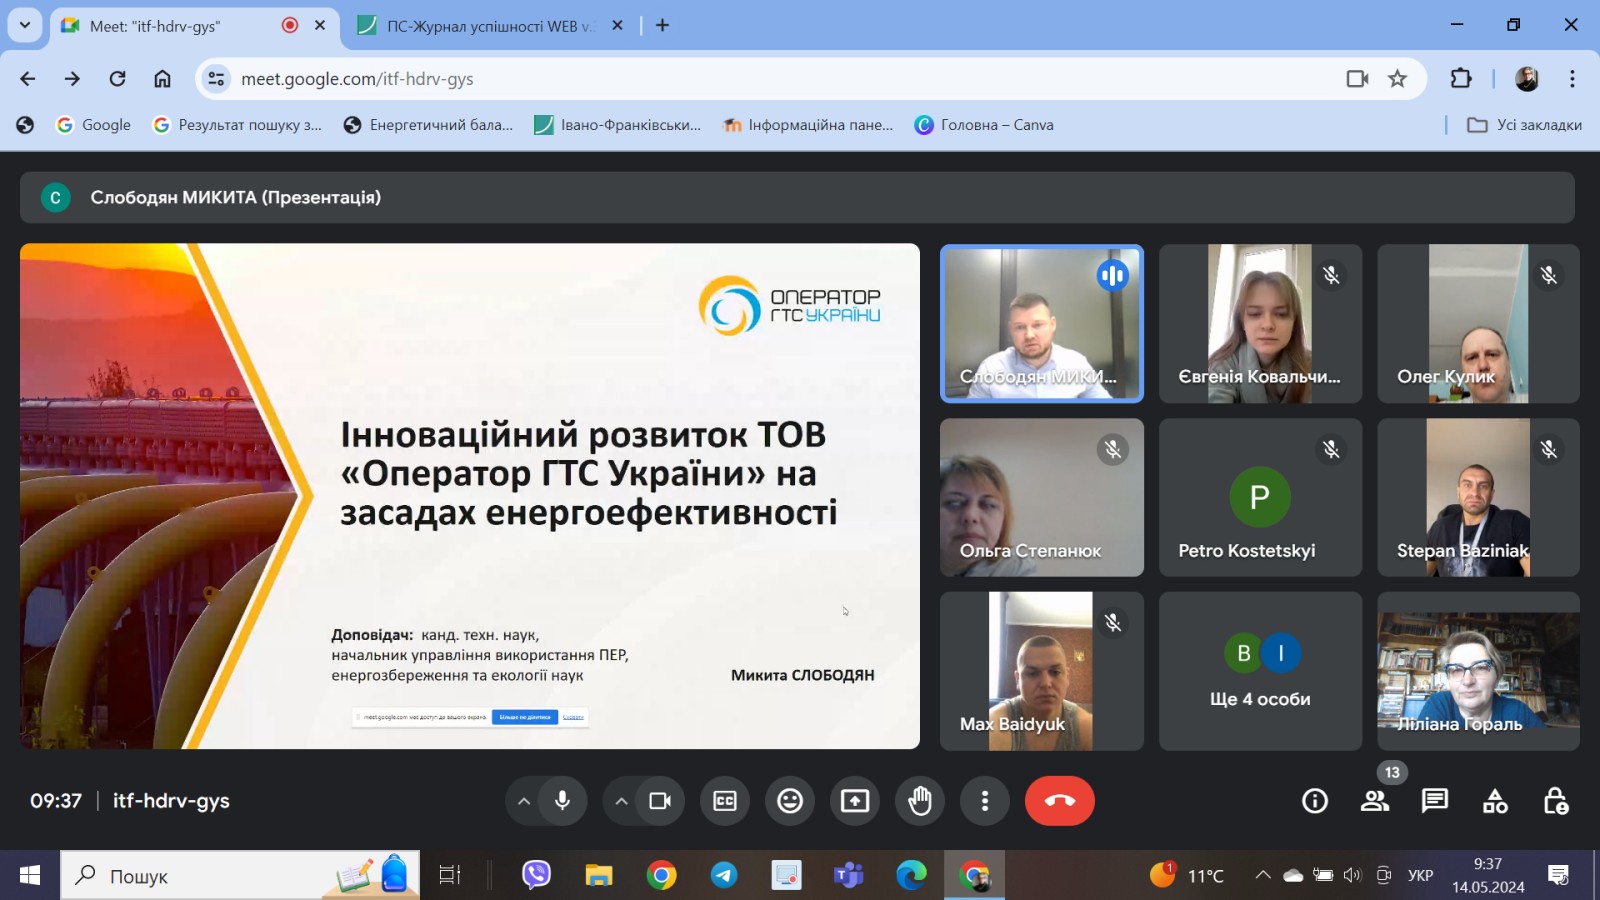
Task: Open the emoji reactions panel
Action: click(789, 800)
